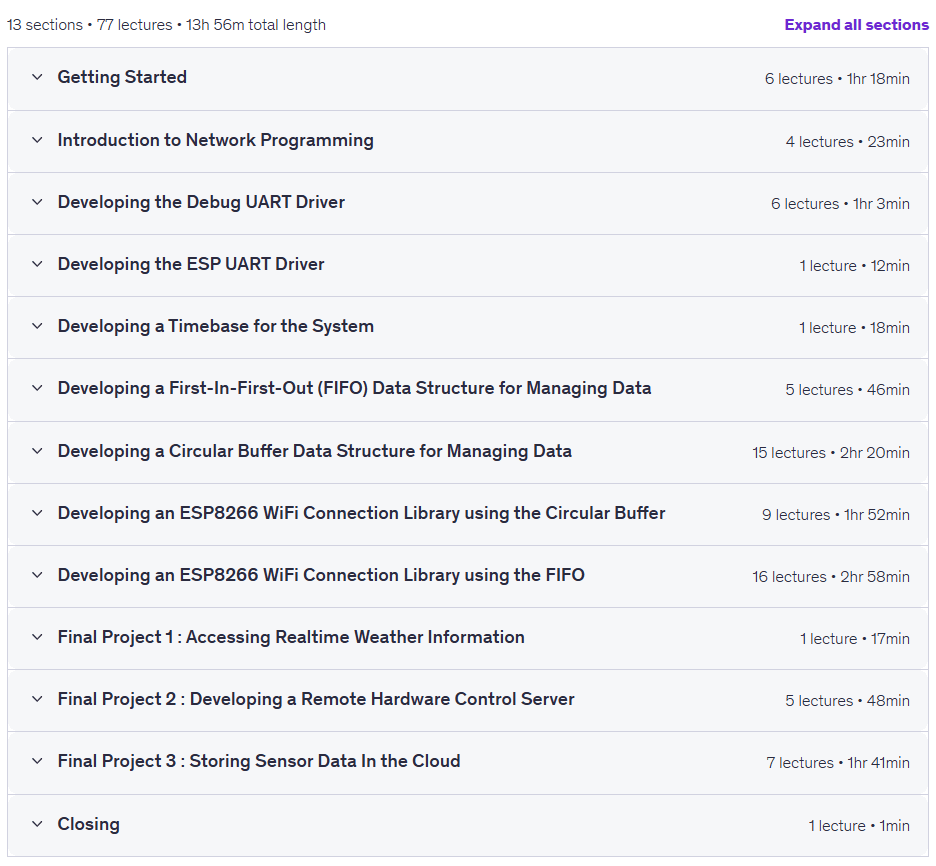Screen dimensions: 936x866
Task: Click '9 lectures • 1hr 52min' duration text
Action: [x=836, y=515]
